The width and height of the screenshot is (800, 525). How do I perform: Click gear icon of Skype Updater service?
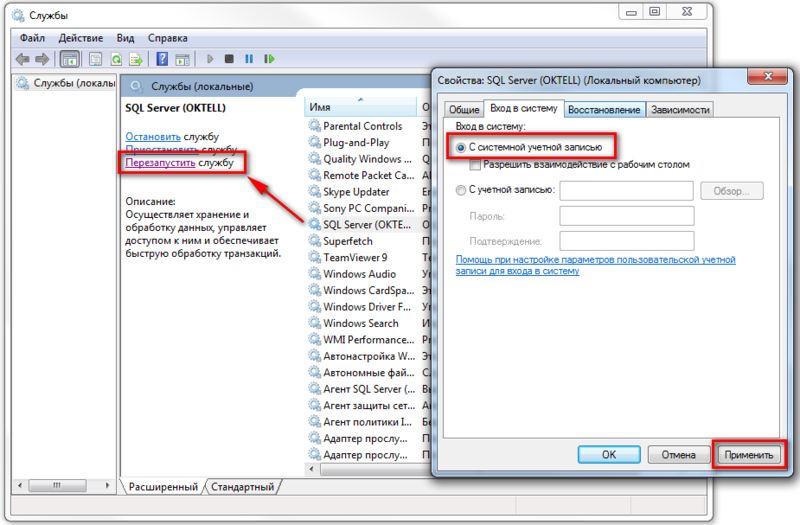[x=314, y=191]
